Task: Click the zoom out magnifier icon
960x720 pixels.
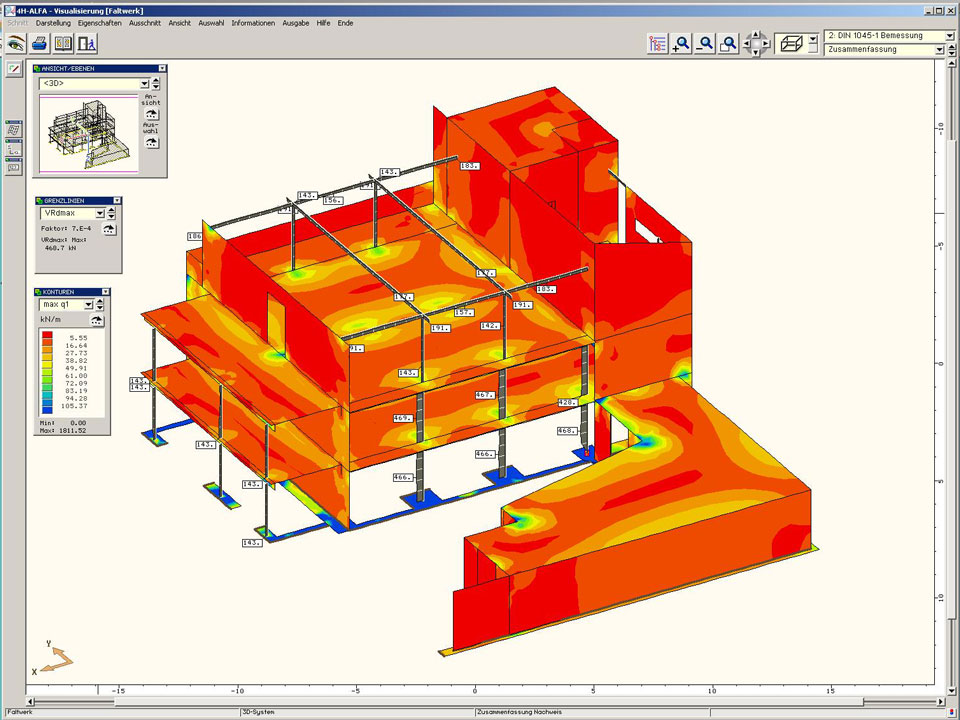Action: point(706,43)
